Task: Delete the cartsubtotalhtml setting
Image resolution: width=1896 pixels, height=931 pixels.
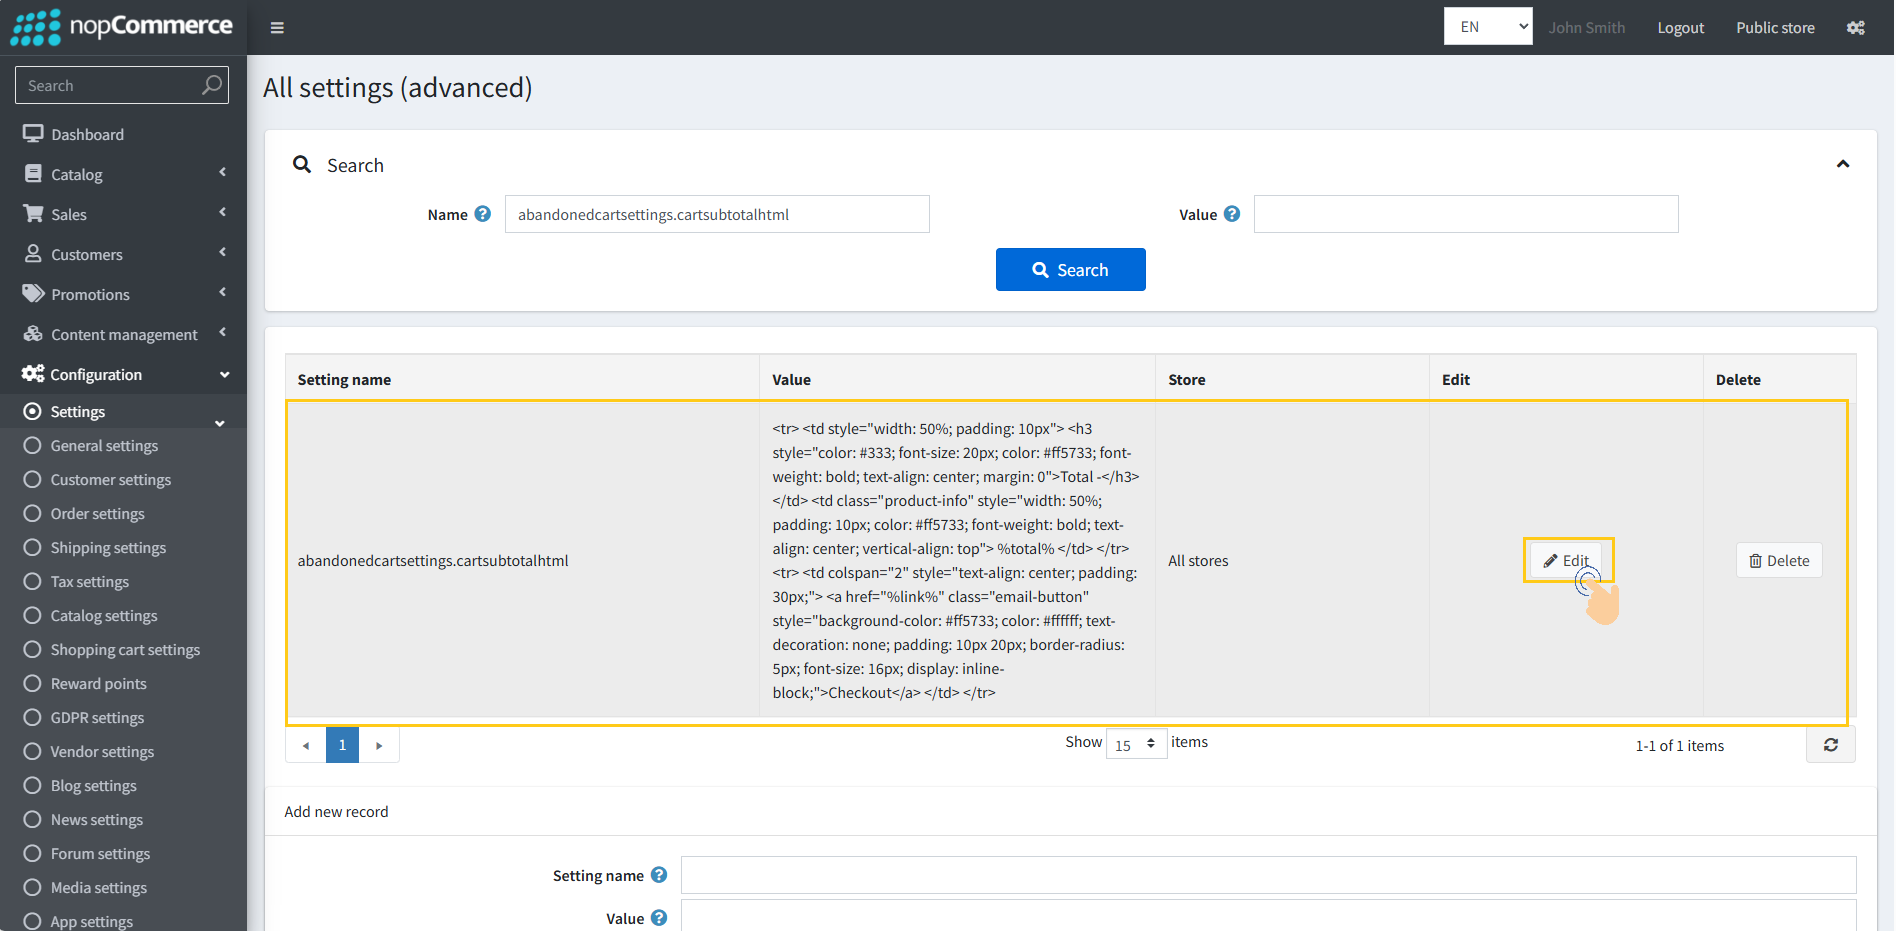Action: click(x=1778, y=561)
